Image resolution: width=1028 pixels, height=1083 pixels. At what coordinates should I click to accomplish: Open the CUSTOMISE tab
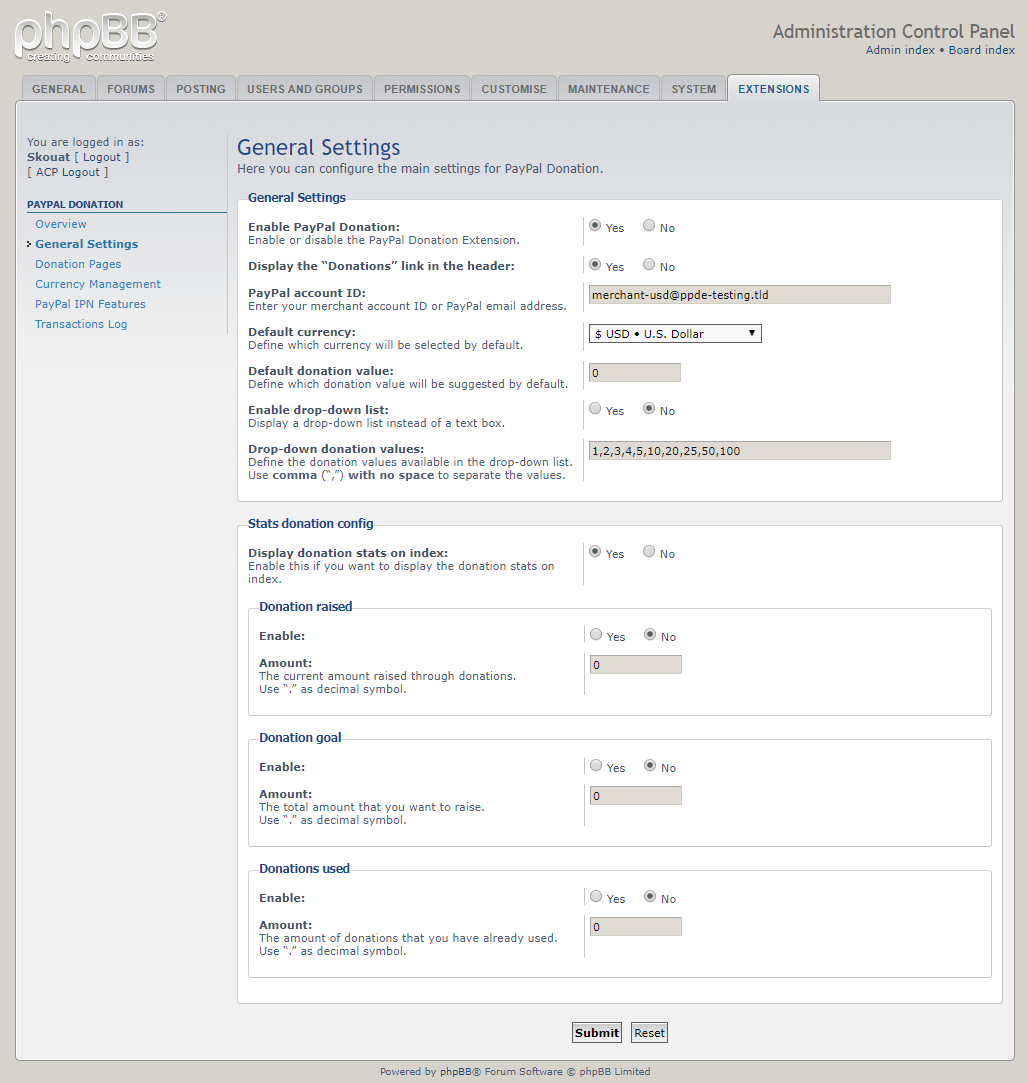[x=513, y=88]
